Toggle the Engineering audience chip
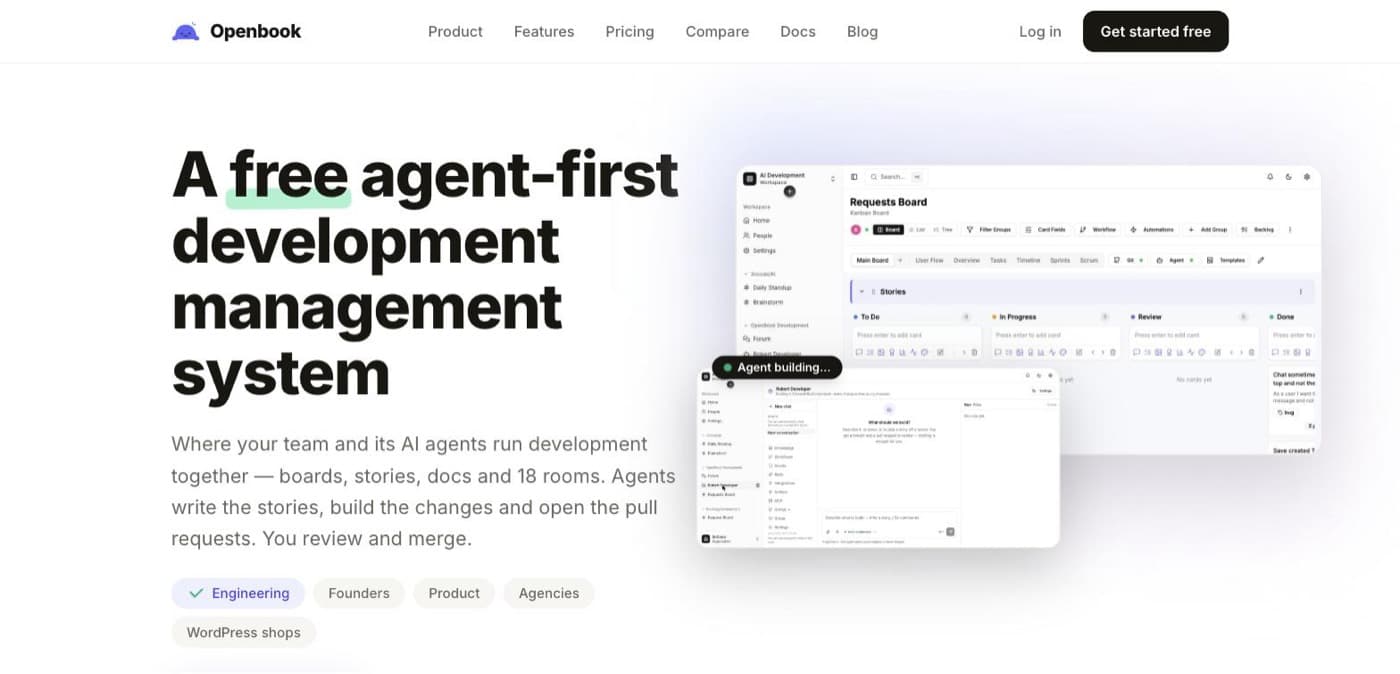The height and width of the screenshot is (674, 1400). tap(238, 593)
